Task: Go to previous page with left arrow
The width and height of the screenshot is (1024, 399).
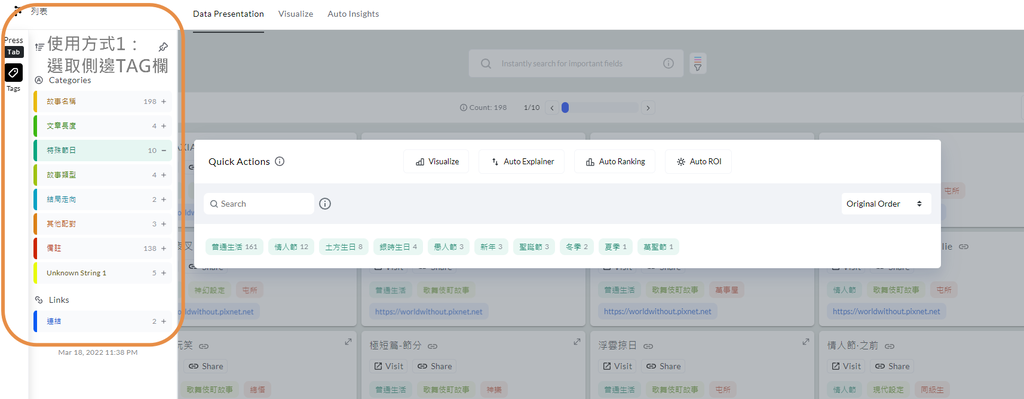Action: click(x=552, y=108)
